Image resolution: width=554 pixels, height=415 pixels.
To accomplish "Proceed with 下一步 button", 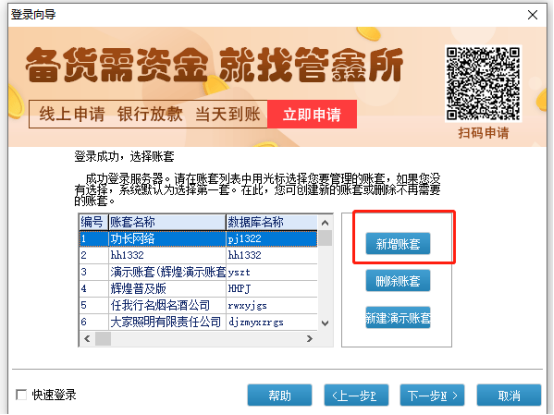I will (x=432, y=395).
